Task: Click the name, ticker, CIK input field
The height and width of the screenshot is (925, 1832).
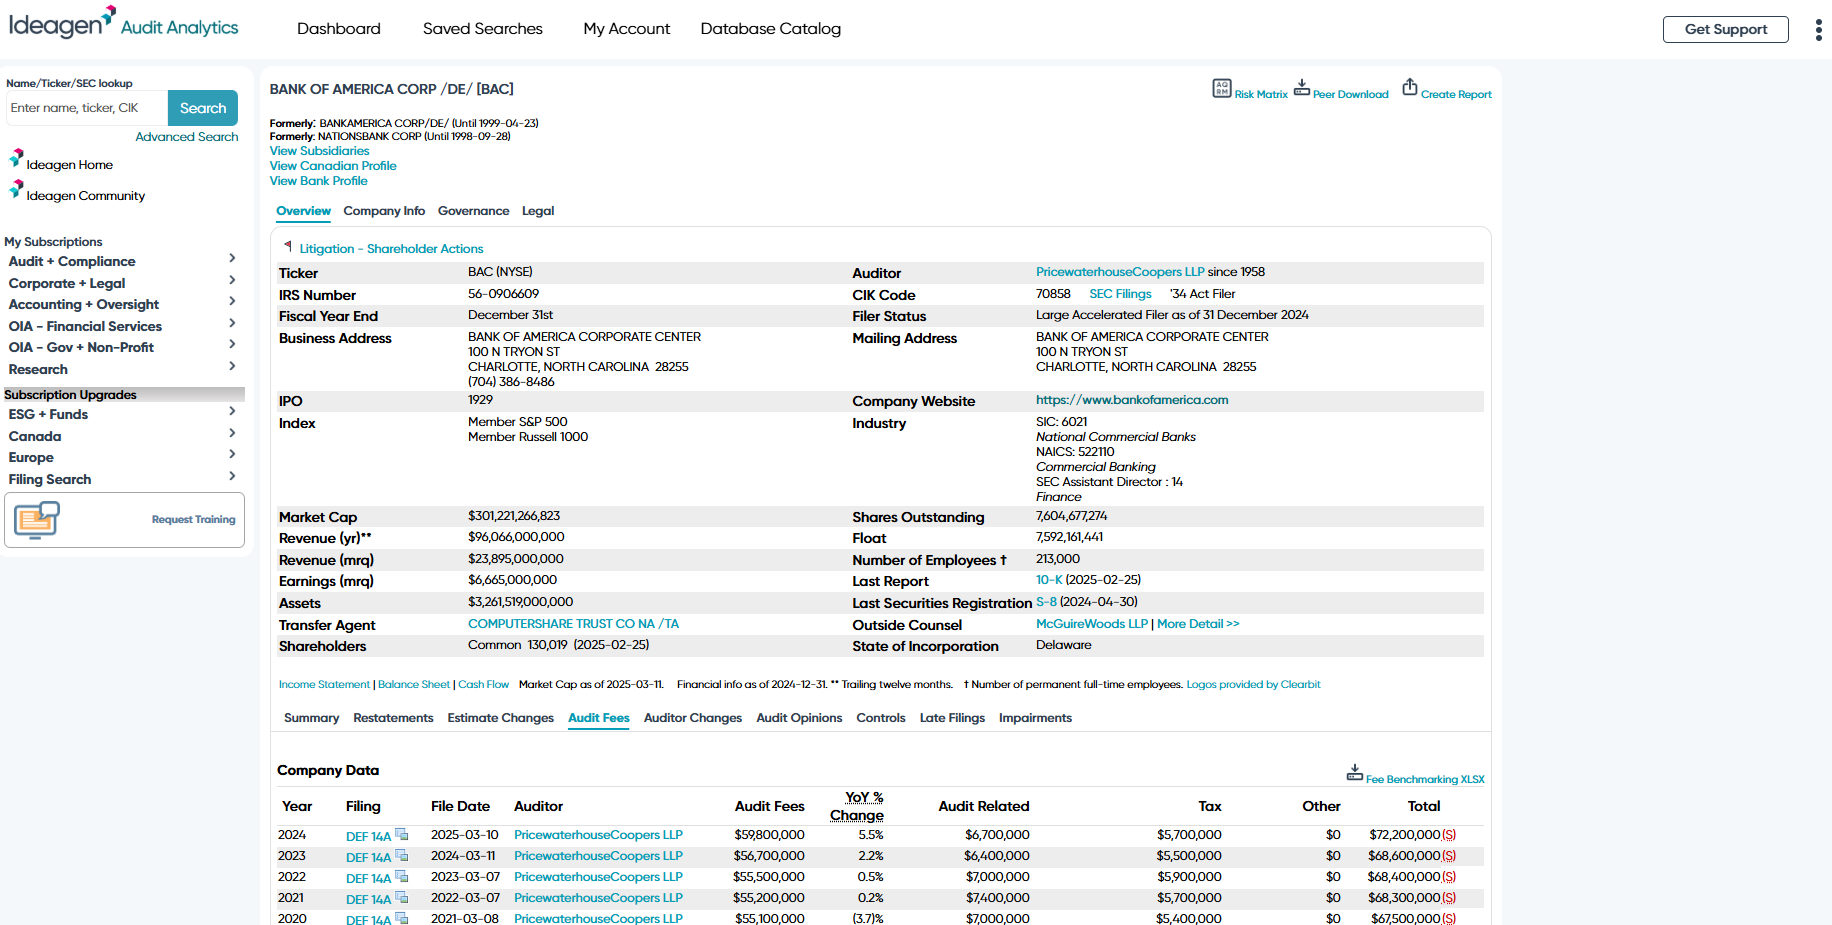Action: pos(86,108)
